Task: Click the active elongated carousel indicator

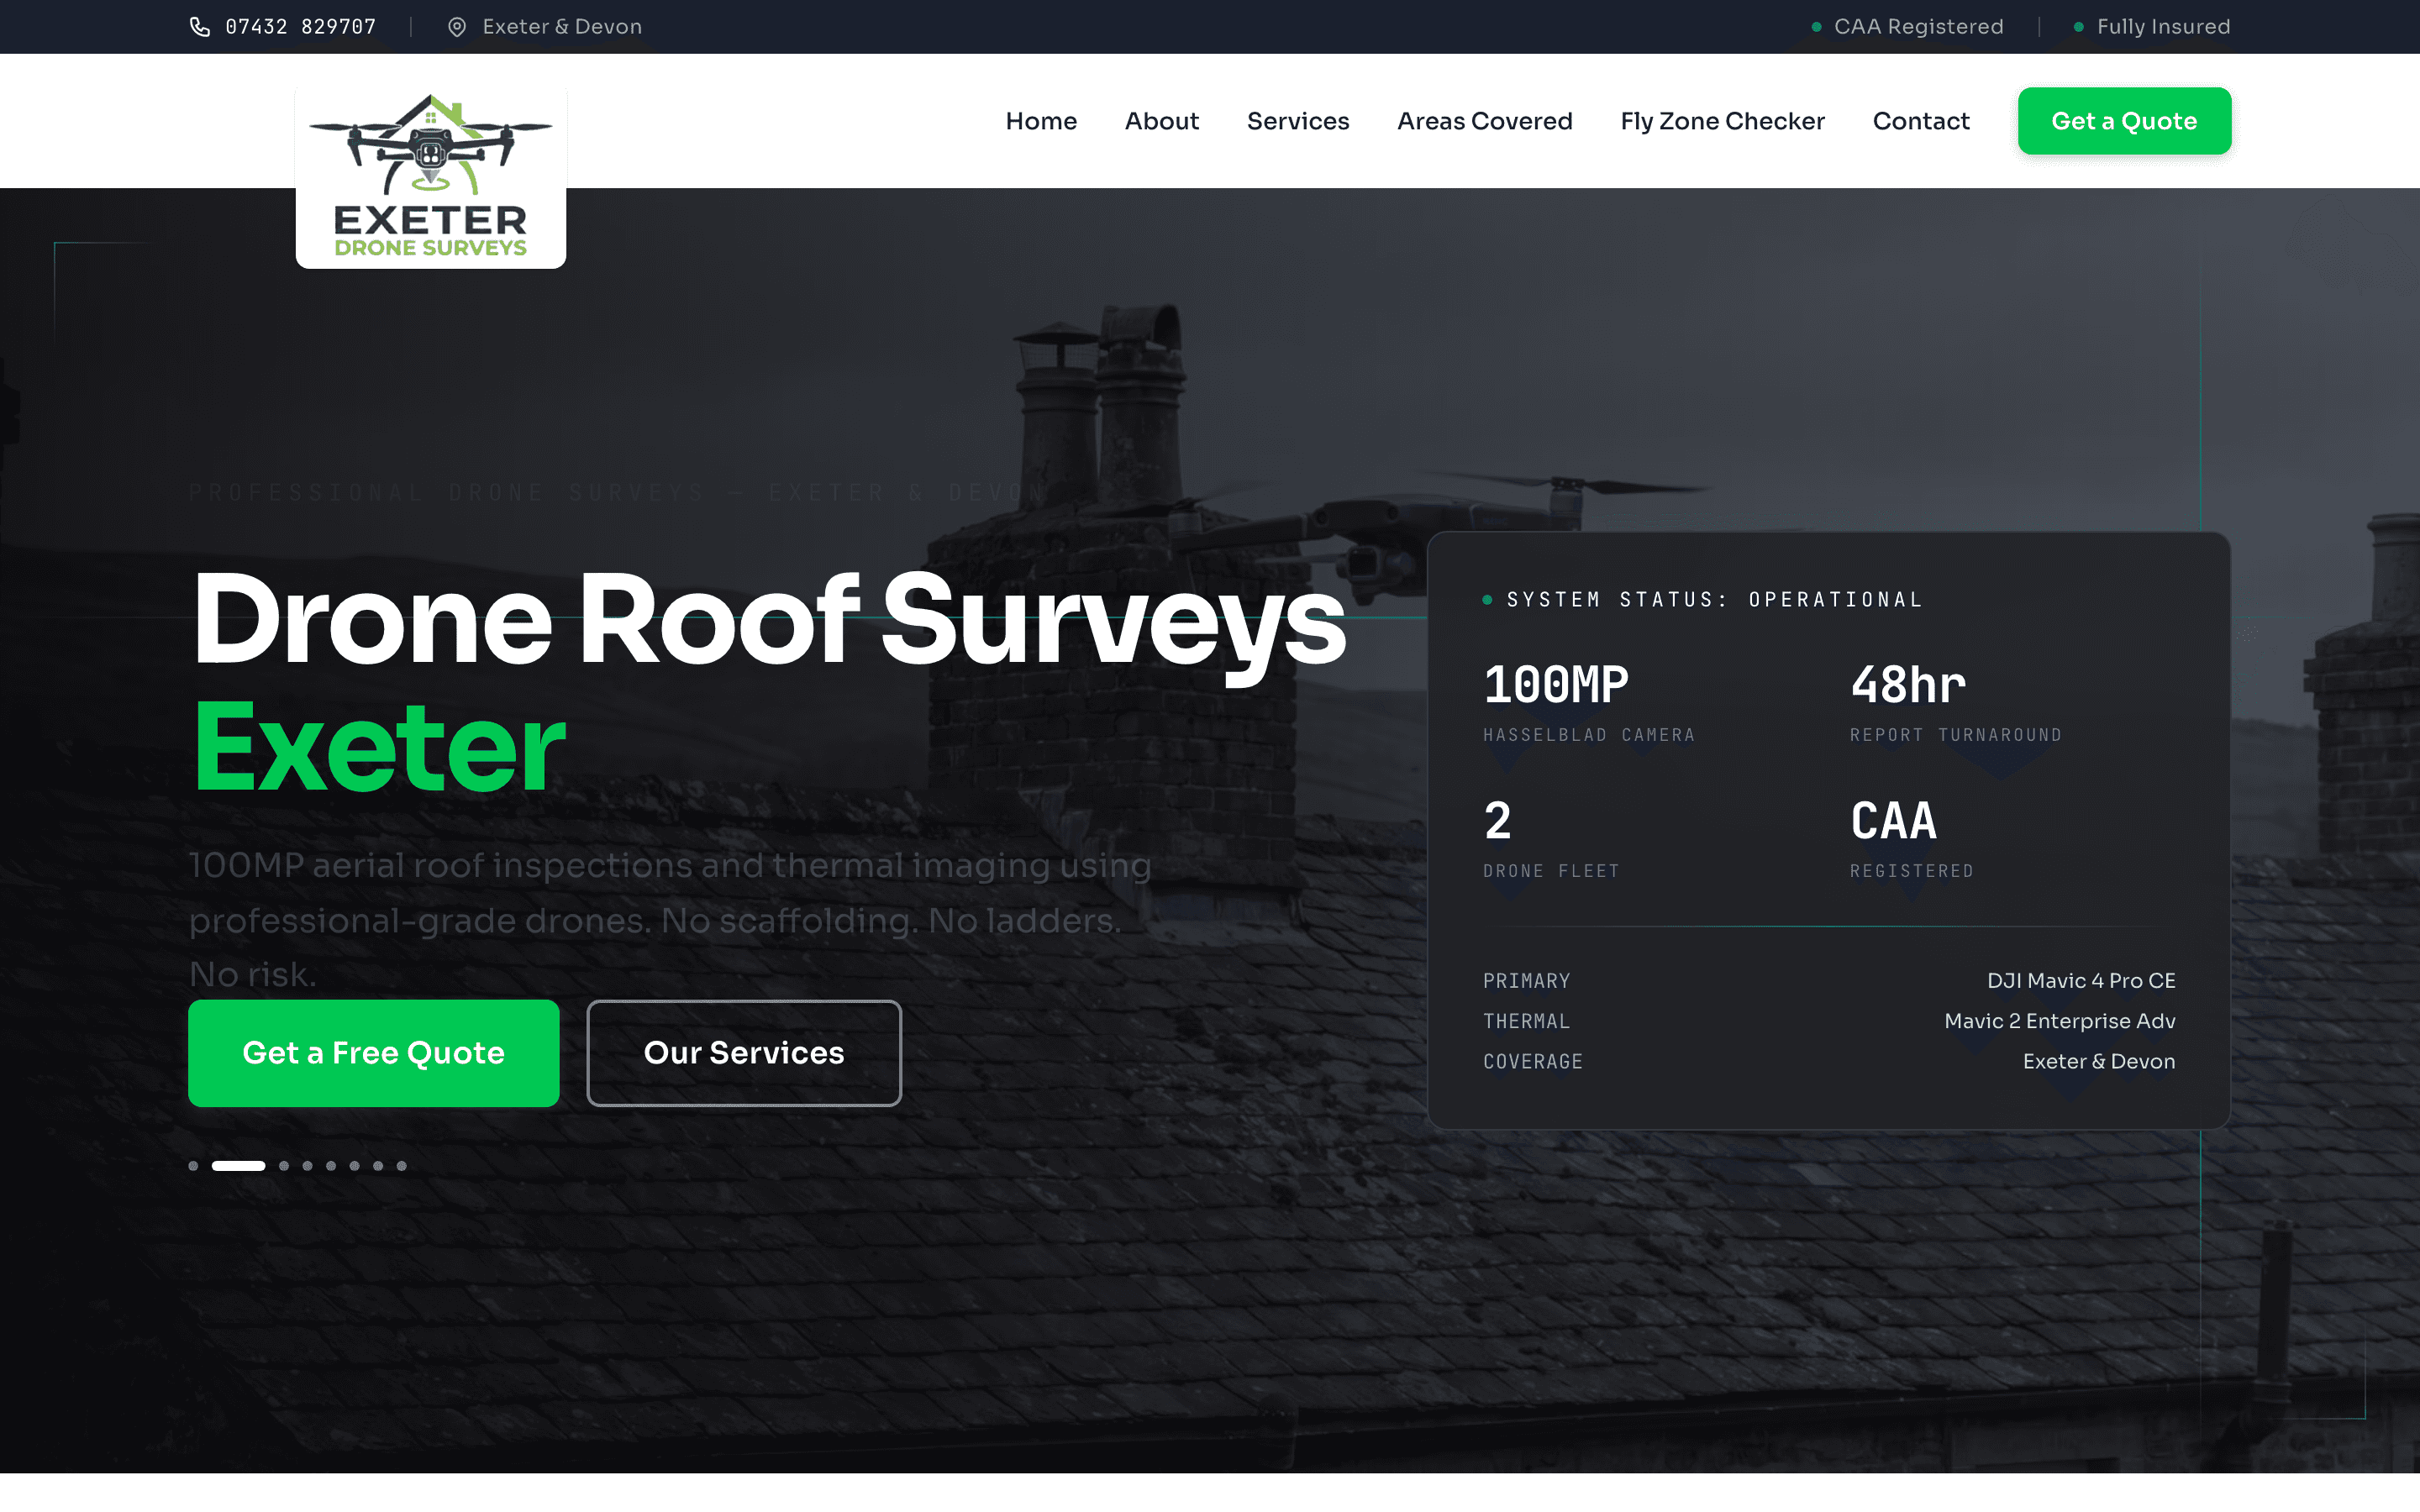Action: [x=238, y=1166]
